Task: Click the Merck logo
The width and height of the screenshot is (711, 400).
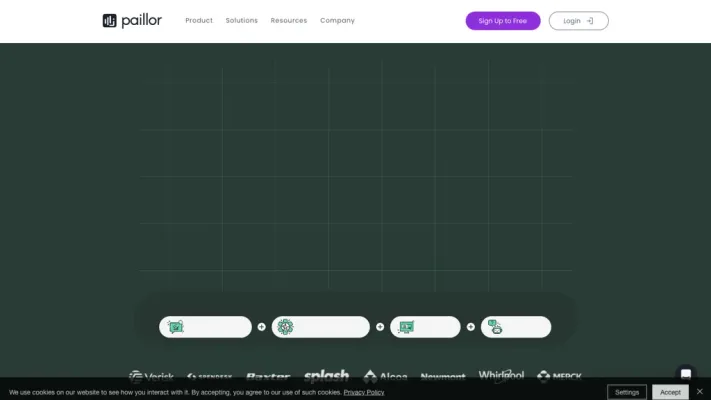Action: (559, 377)
